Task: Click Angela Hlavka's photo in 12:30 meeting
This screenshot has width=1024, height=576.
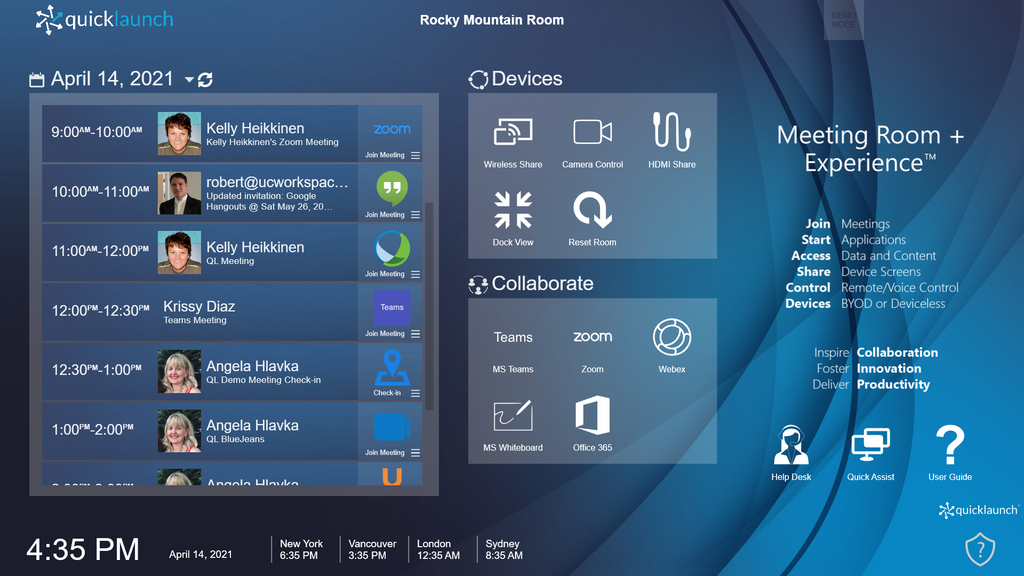Action: click(179, 372)
